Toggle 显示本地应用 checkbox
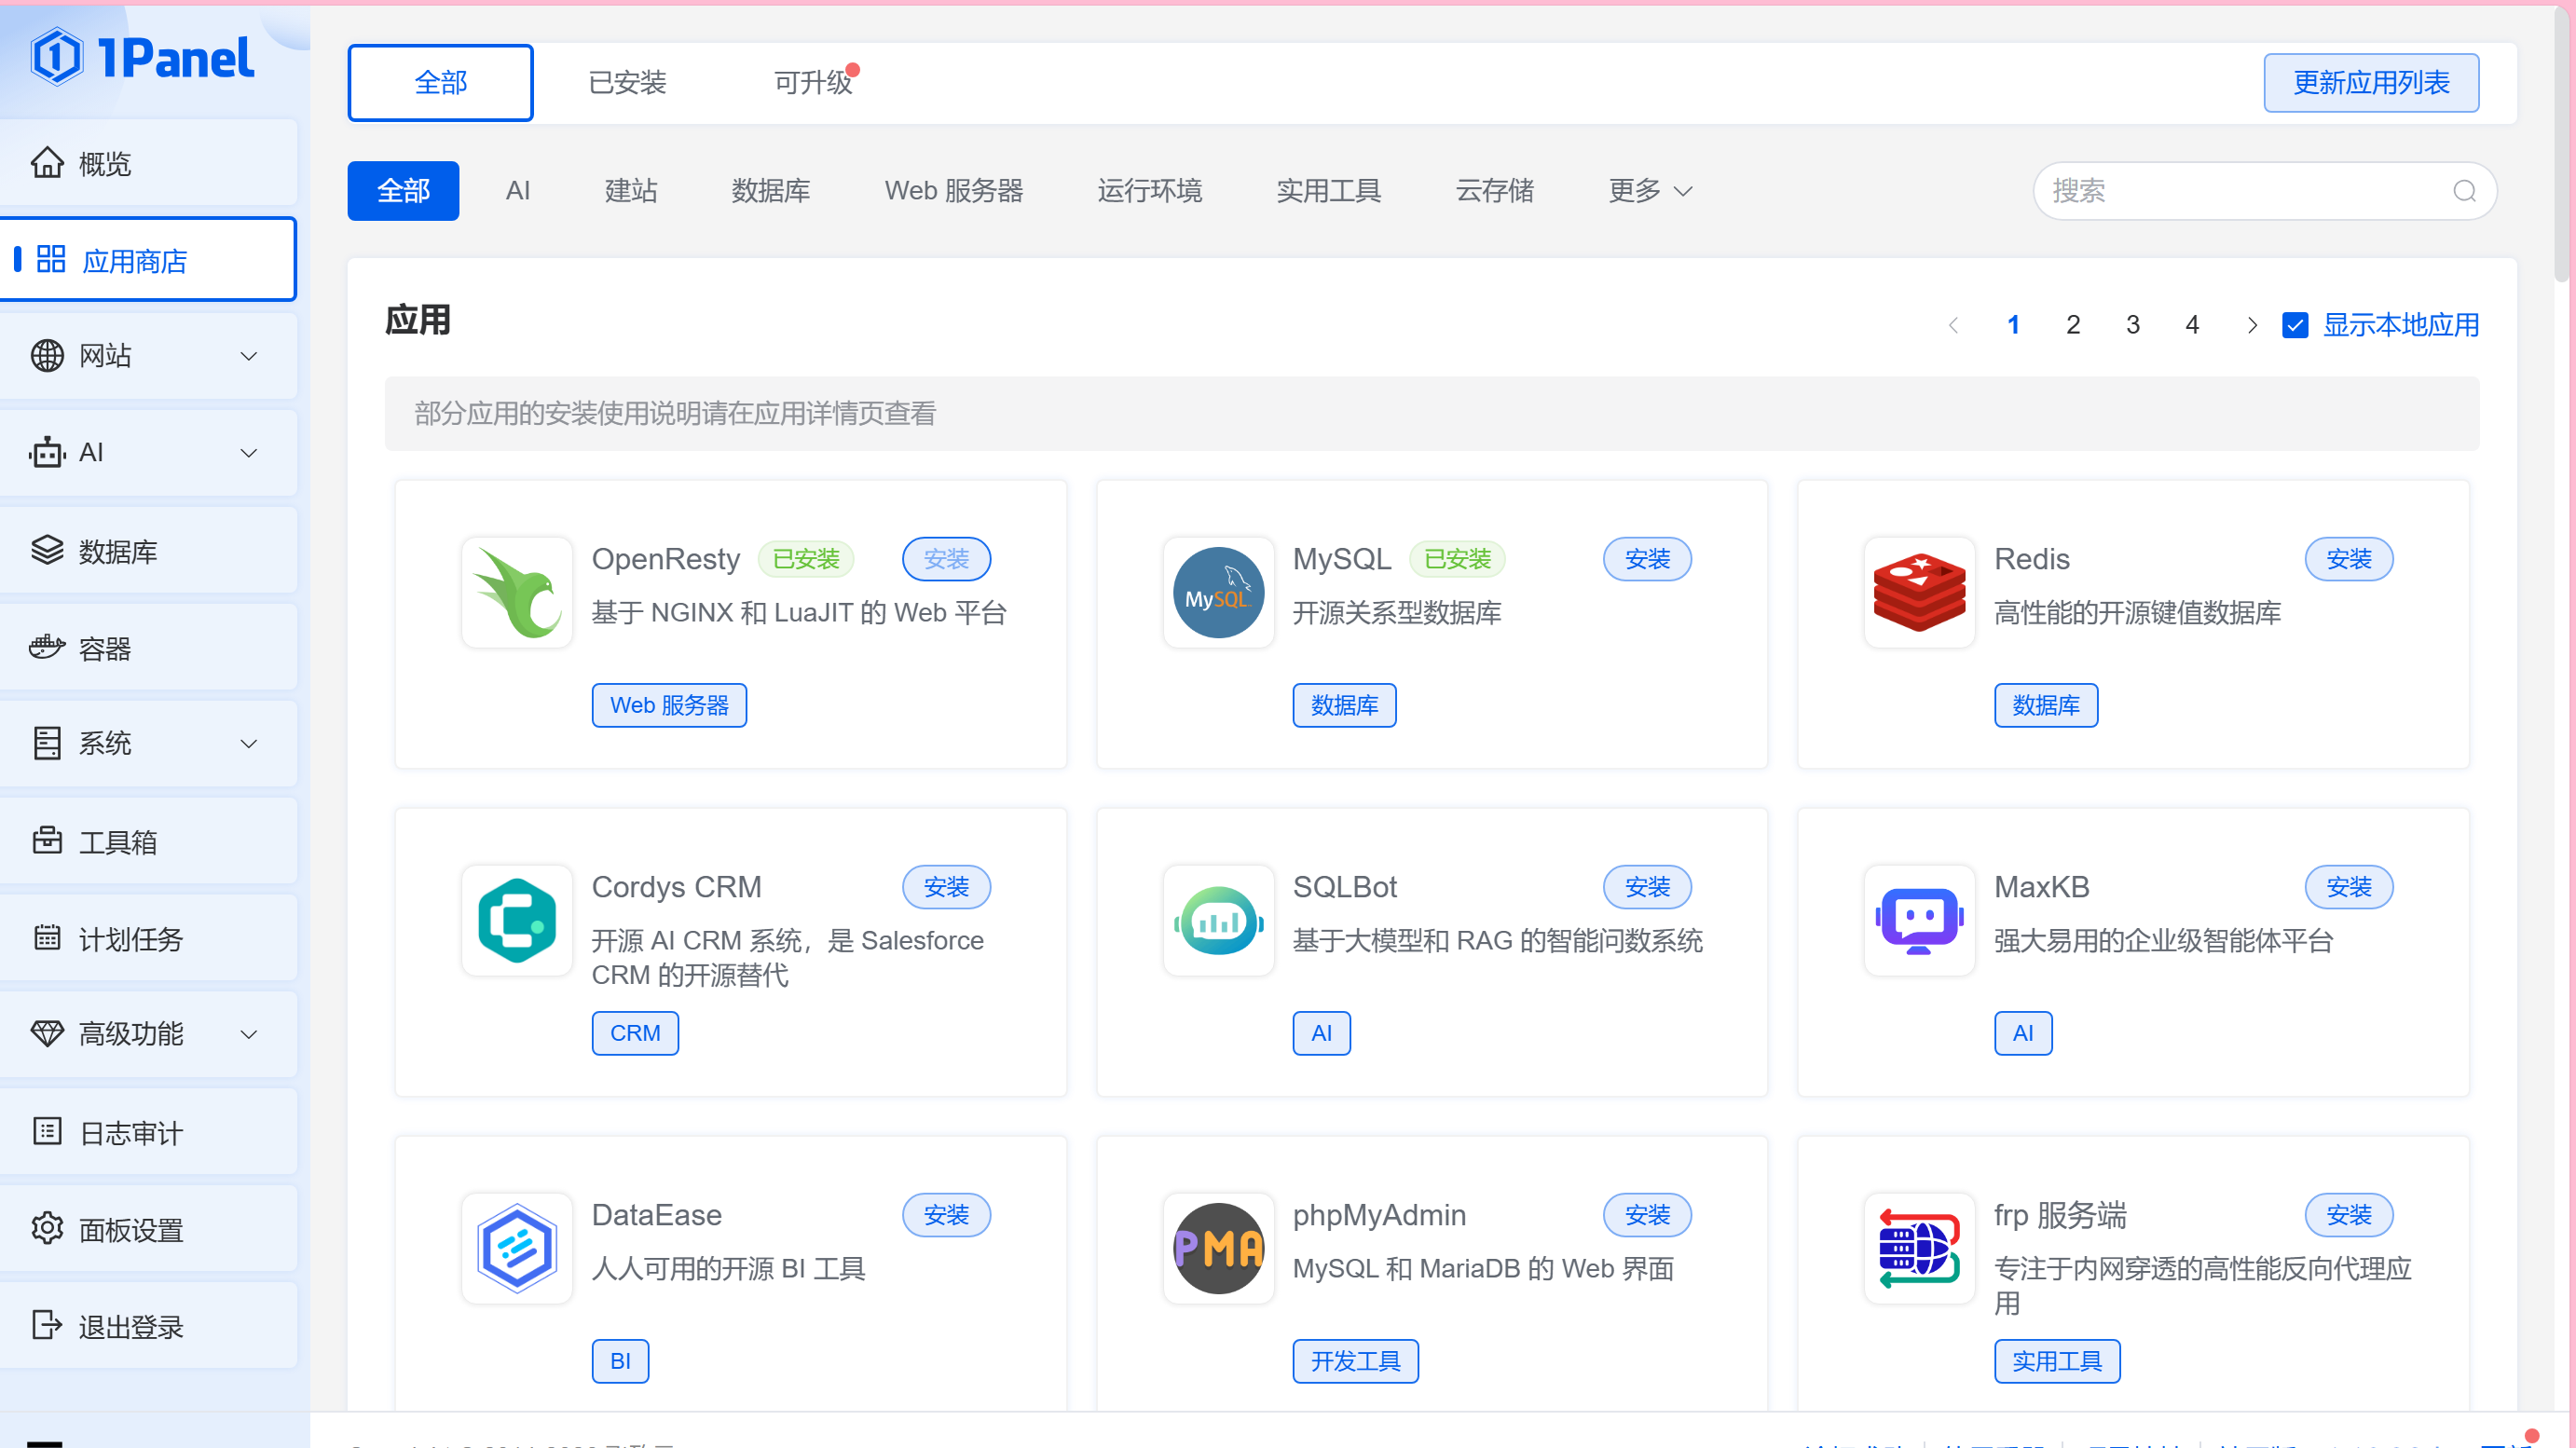 pyautogui.click(x=2294, y=325)
